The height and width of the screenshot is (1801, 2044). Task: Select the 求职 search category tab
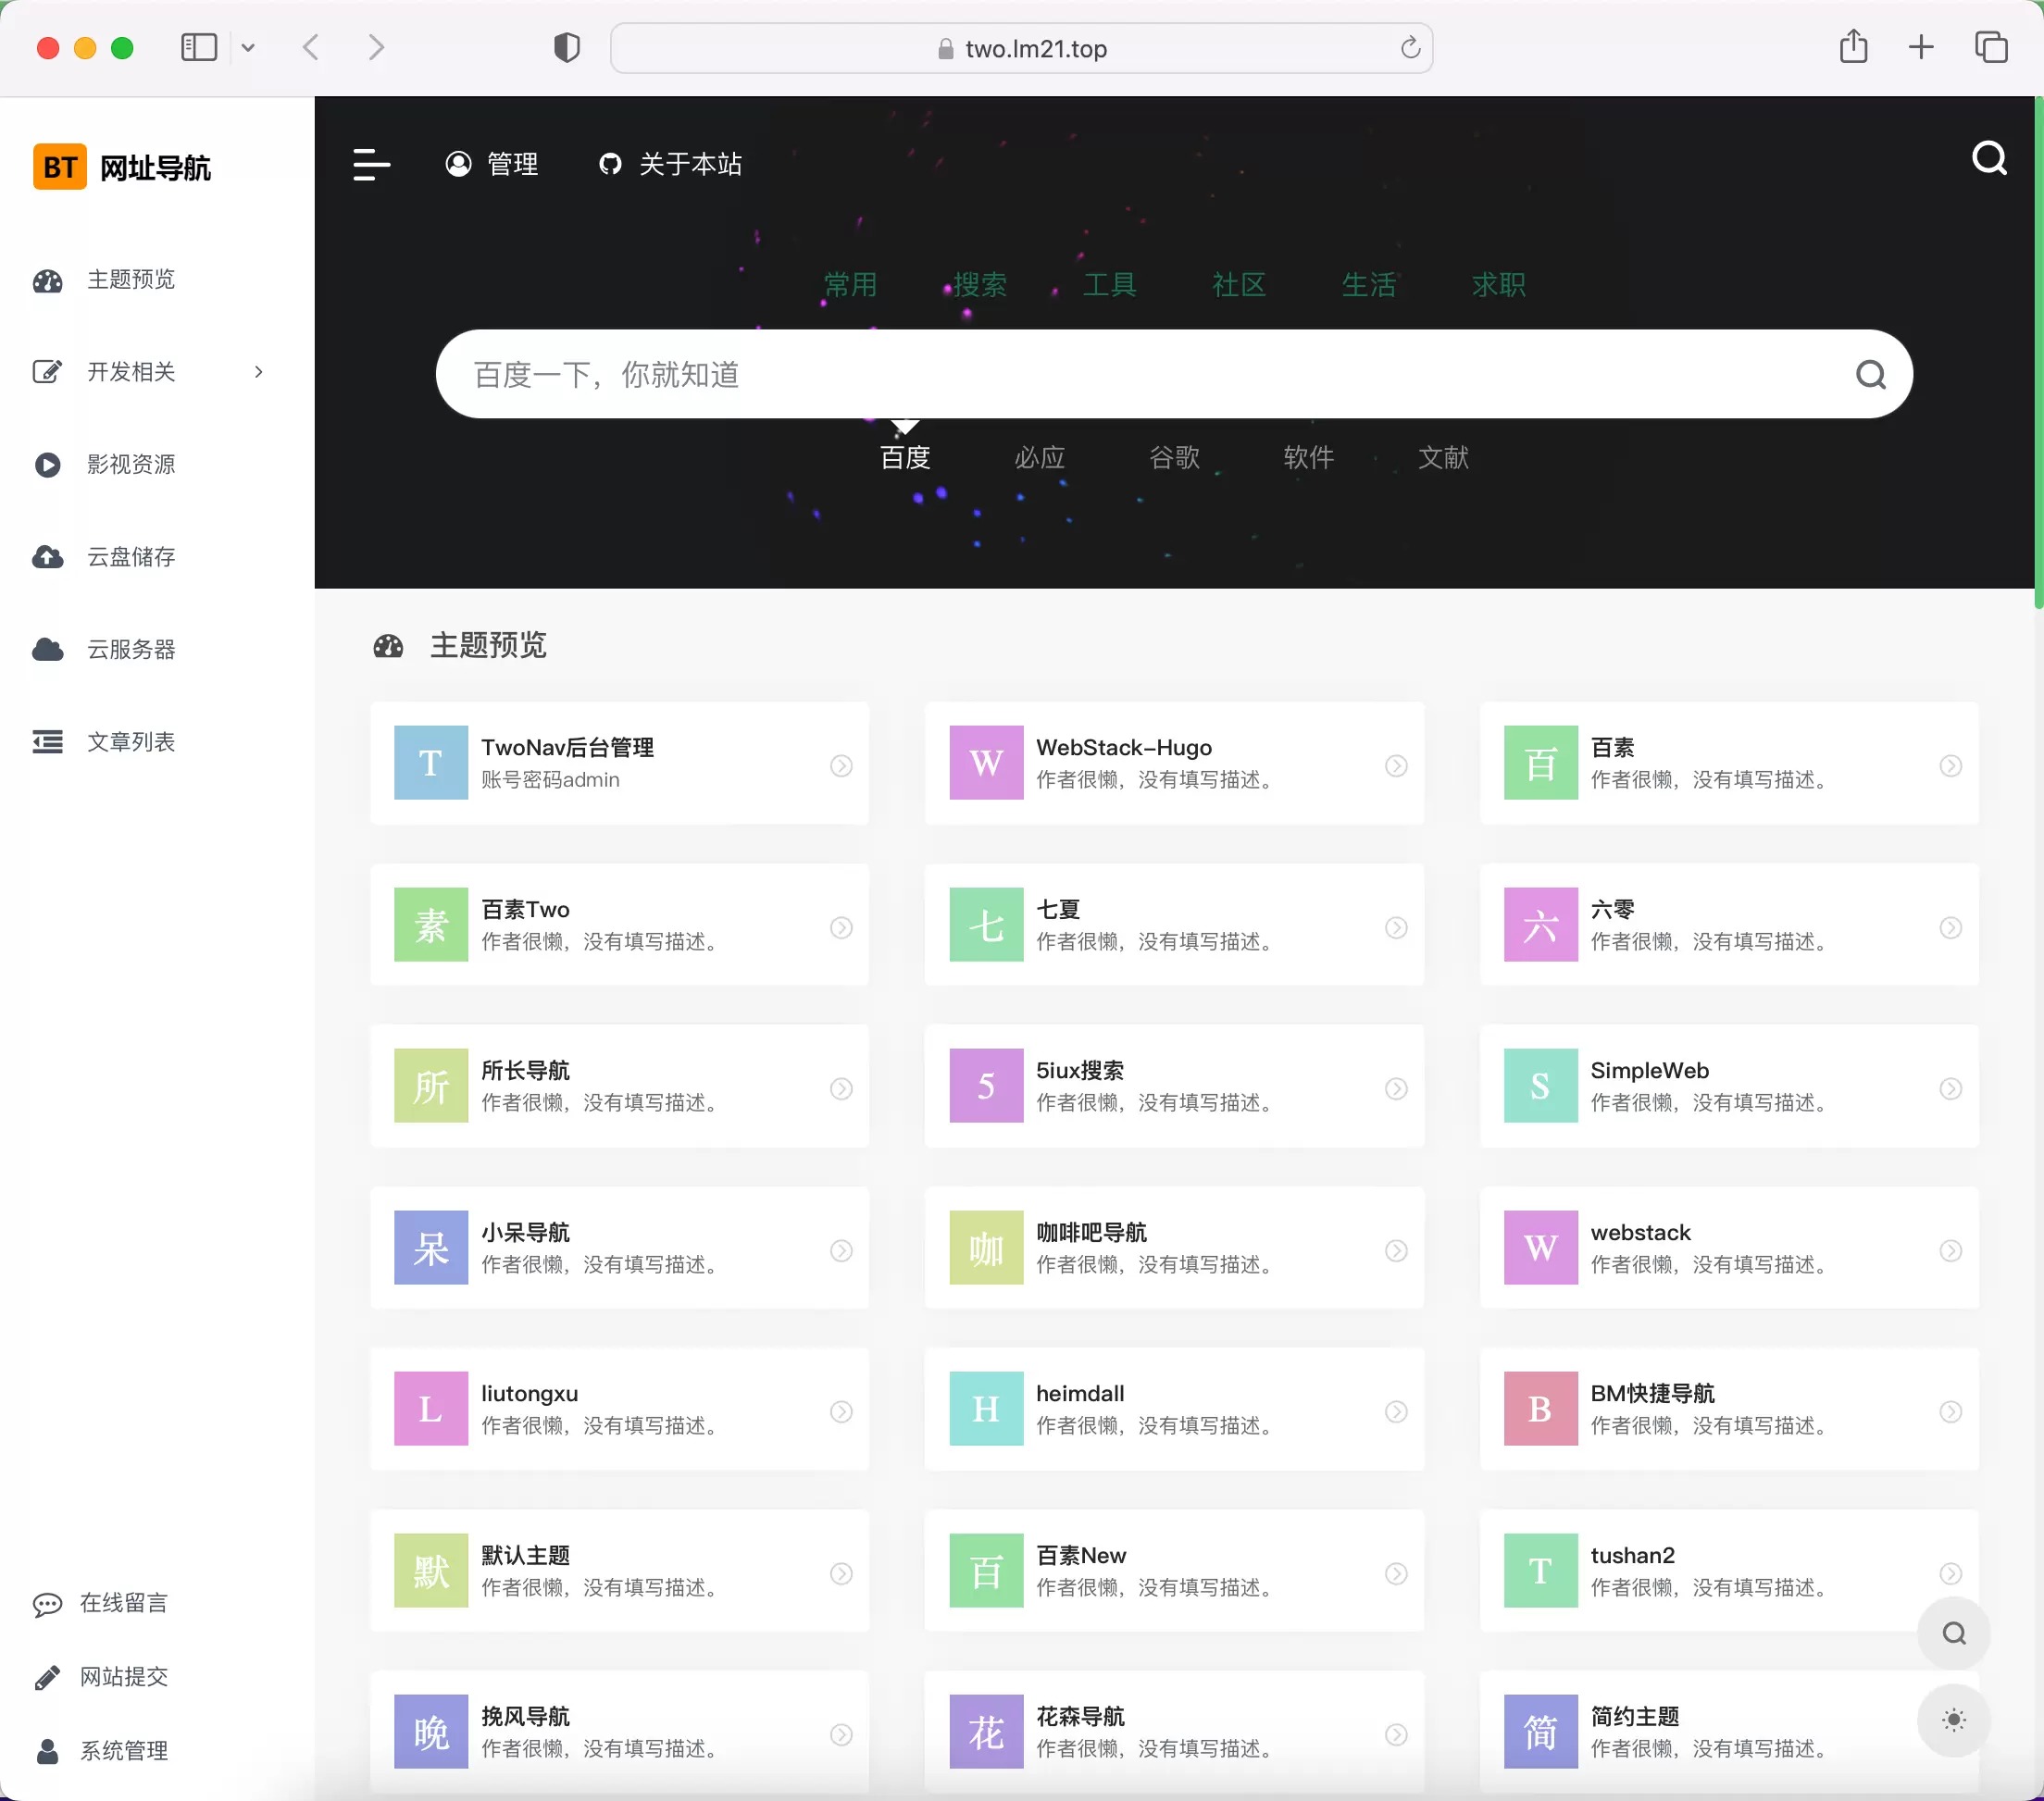point(1498,285)
